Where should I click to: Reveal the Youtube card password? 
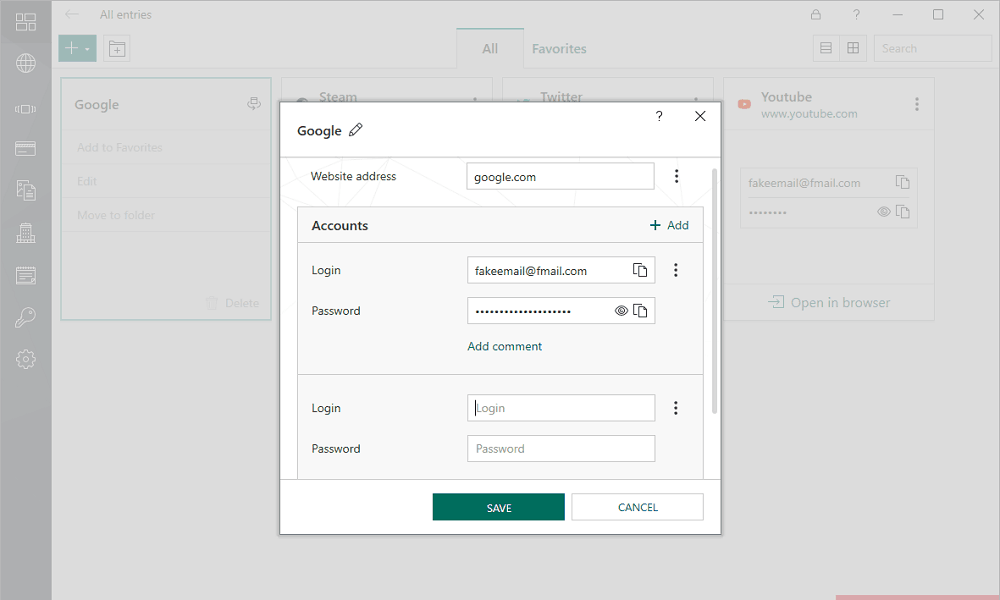(x=883, y=212)
